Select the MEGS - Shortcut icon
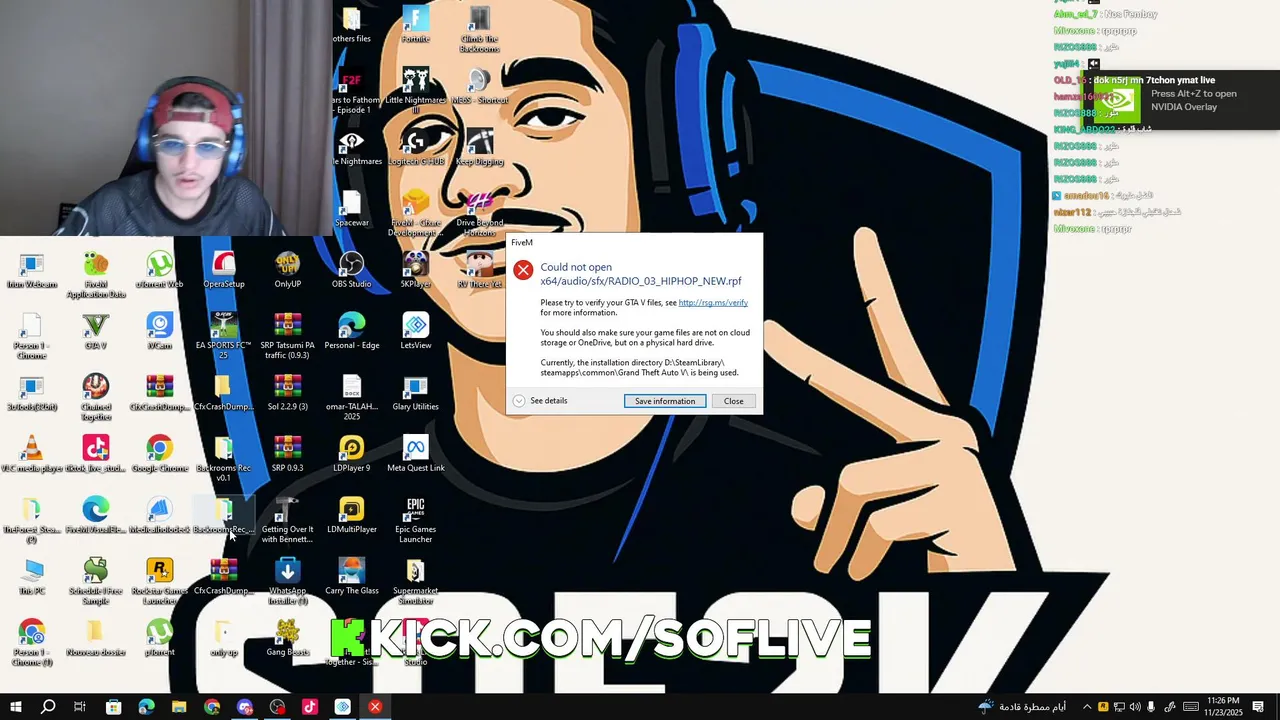Viewport: 1280px width, 720px height. point(479,86)
